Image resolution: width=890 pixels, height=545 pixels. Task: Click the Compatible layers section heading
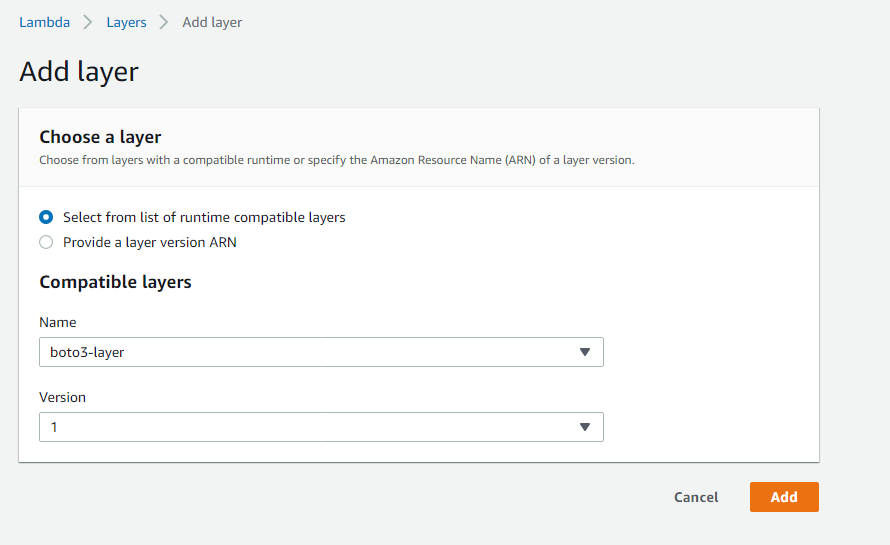(x=115, y=282)
